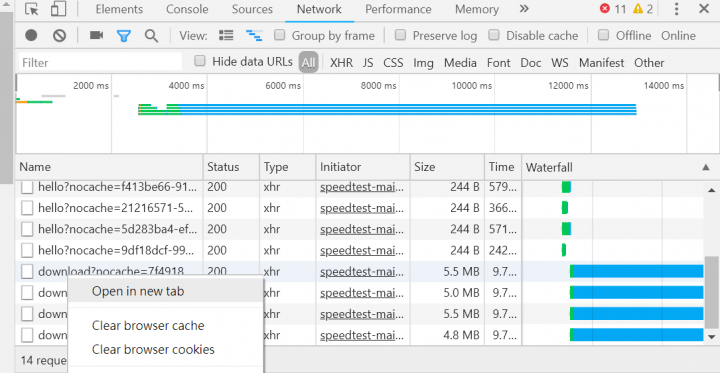The image size is (720, 373).
Task: Click the speedtest-mai initiator link in the first row
Action: [x=362, y=187]
